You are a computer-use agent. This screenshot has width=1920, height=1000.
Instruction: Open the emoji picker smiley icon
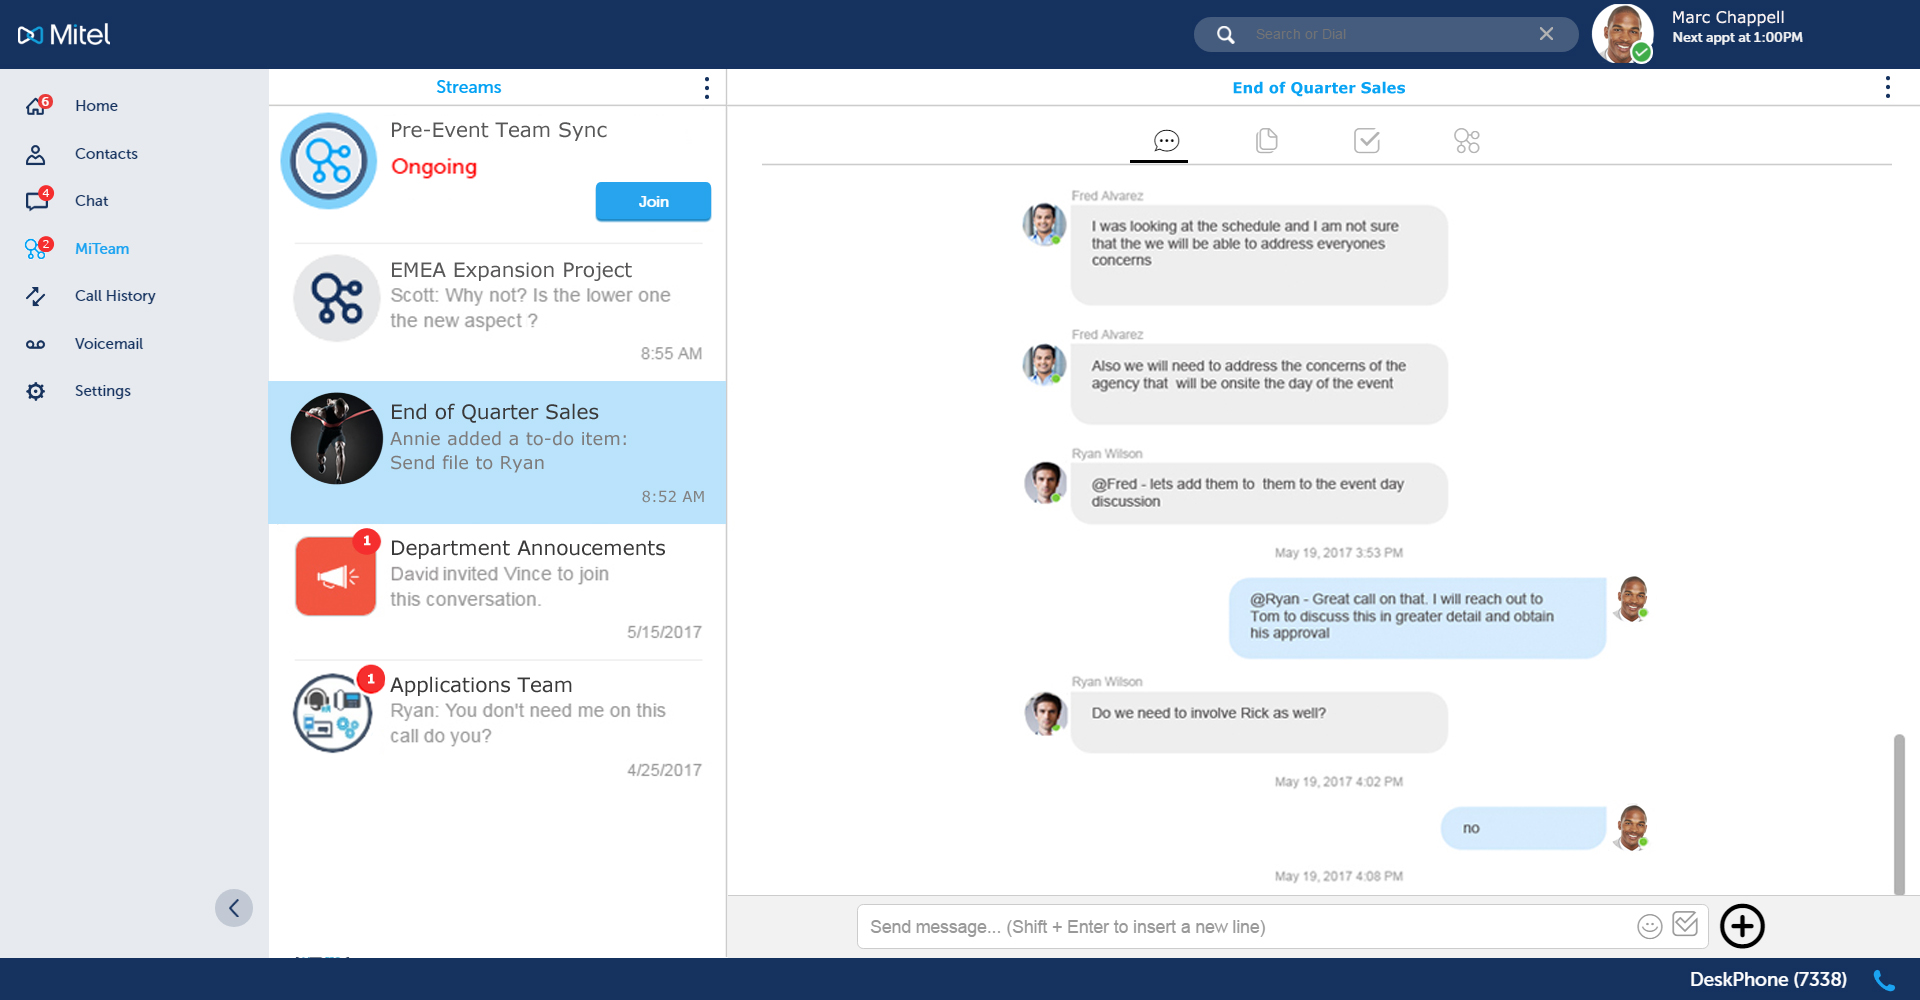click(1649, 927)
